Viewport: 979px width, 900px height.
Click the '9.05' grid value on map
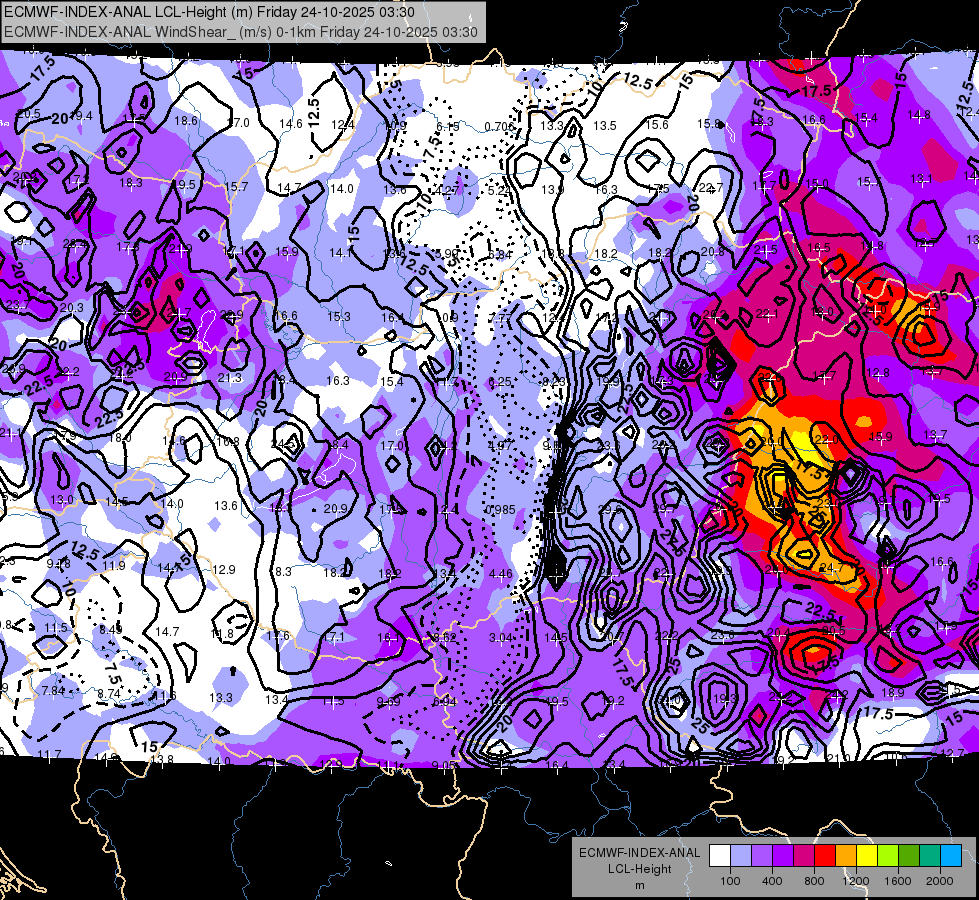tap(443, 765)
